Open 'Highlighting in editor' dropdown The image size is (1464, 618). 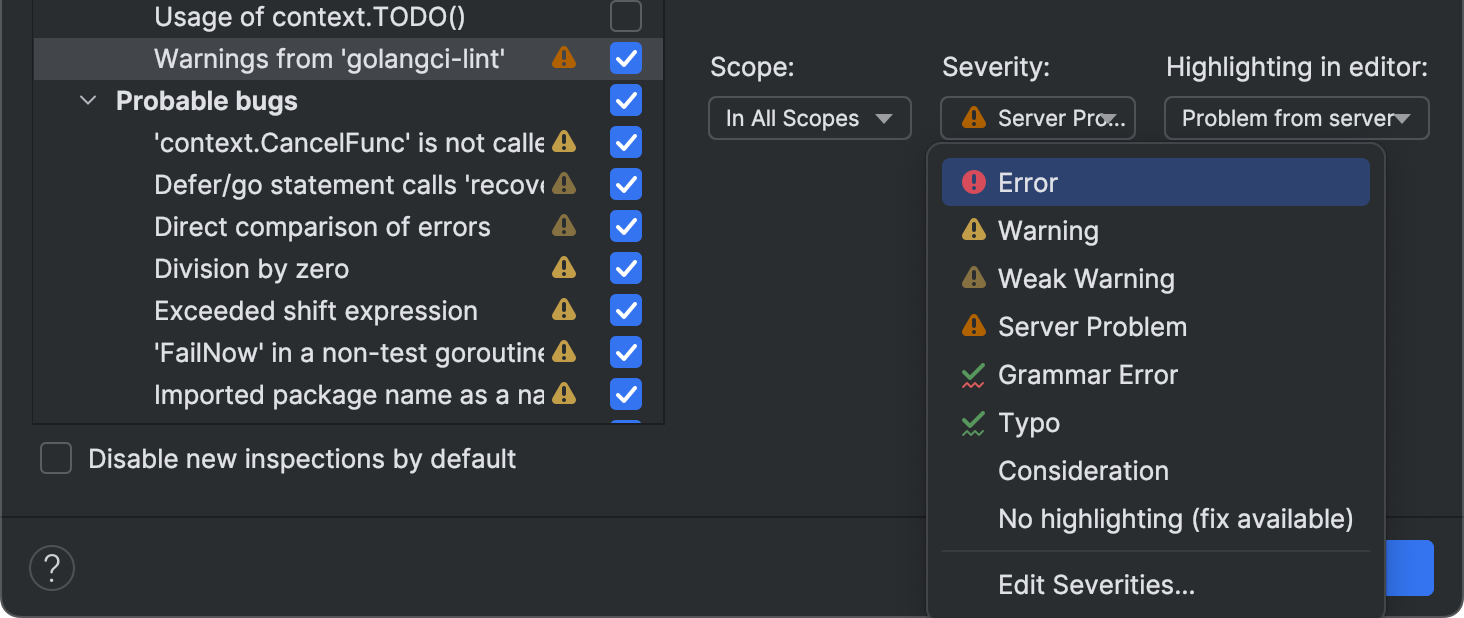(1296, 118)
